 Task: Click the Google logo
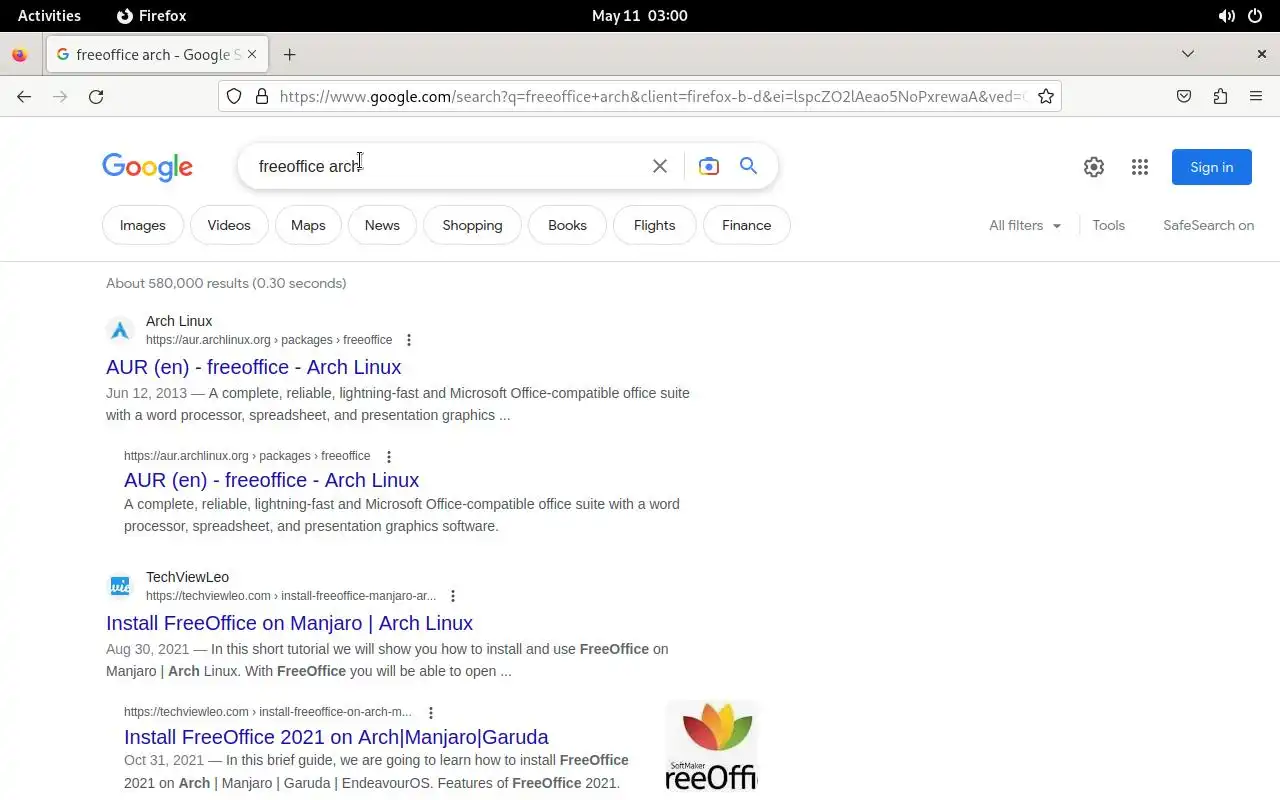[x=147, y=167]
